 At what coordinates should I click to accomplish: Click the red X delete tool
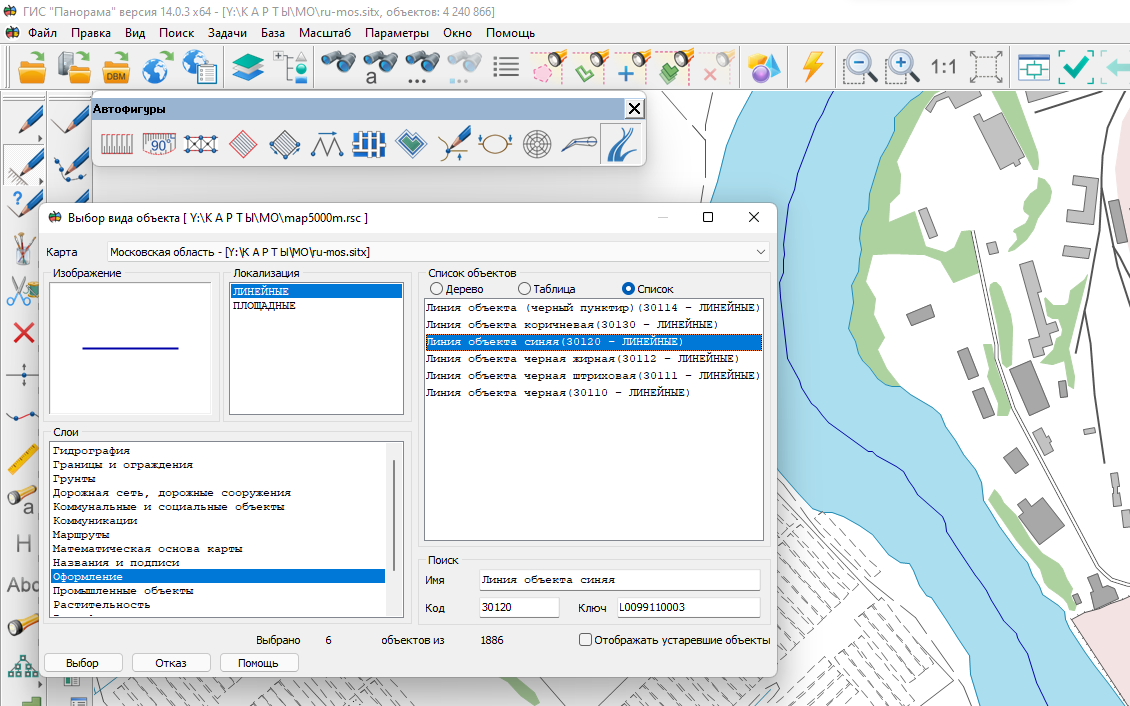tap(23, 333)
